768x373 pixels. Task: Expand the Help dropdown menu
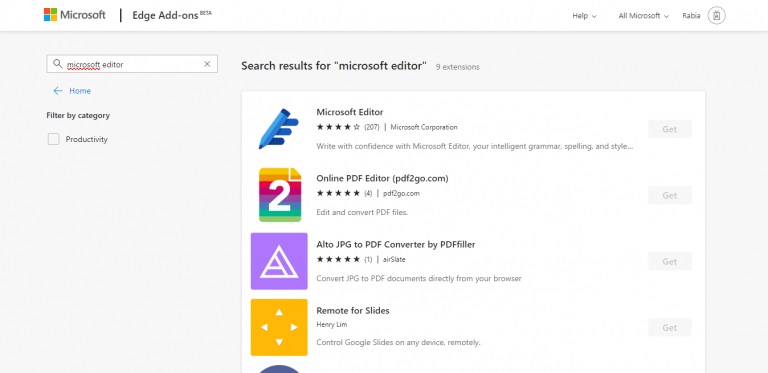[584, 16]
